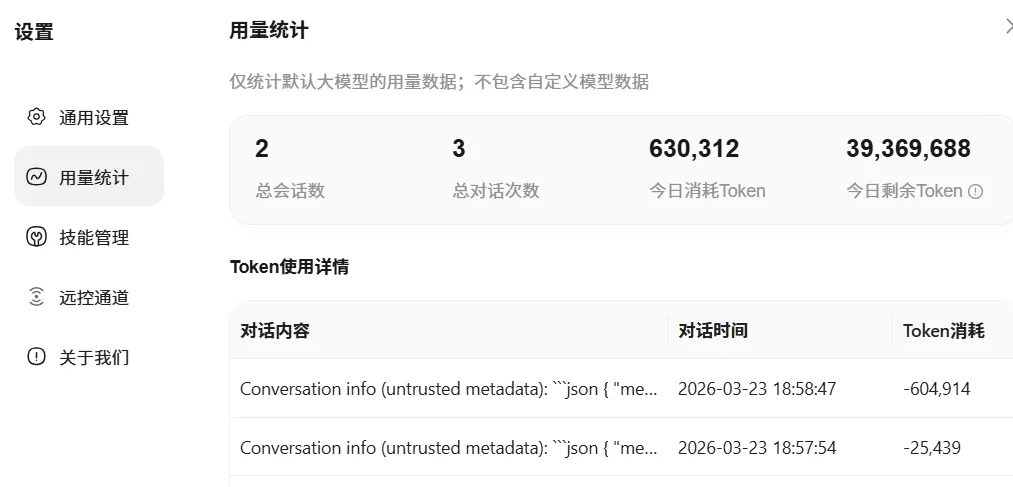The image size is (1013, 487).
Task: Click the 对话时间 column header
Action: pos(713,330)
